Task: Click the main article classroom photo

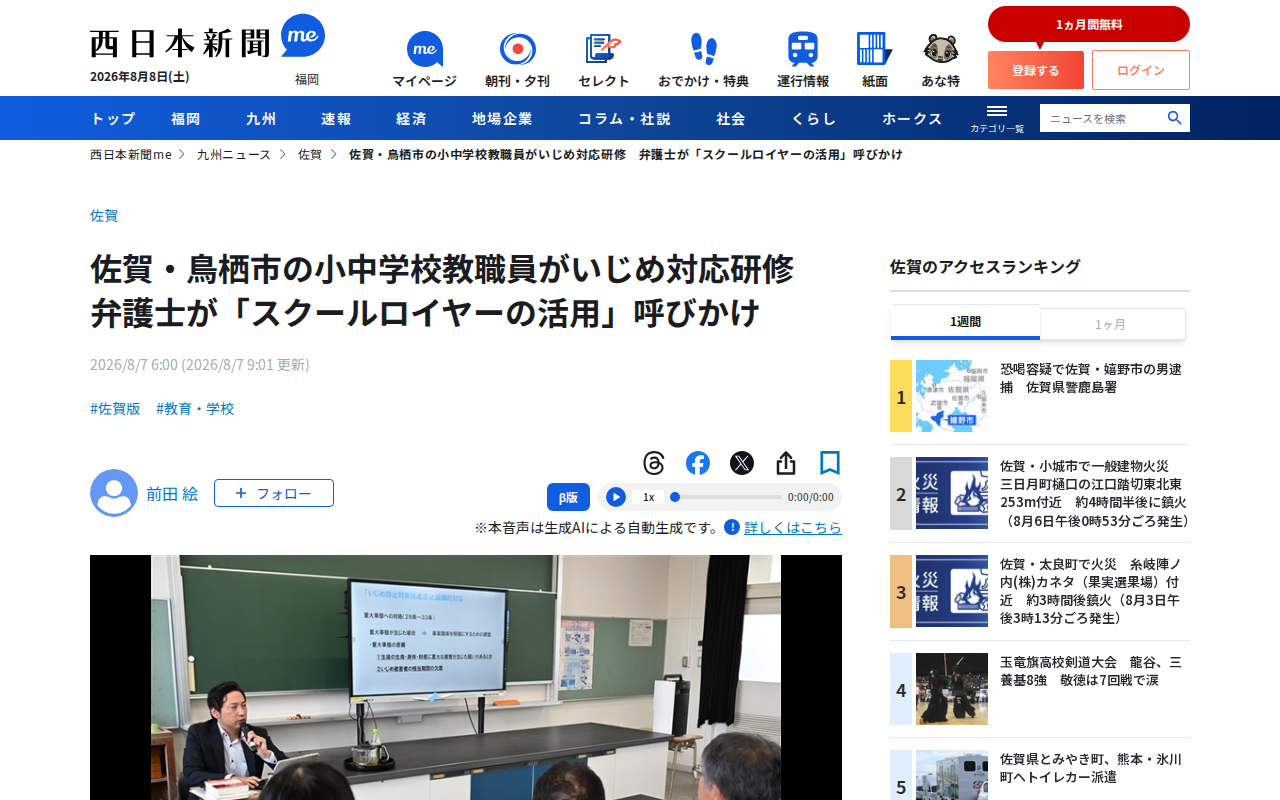Action: click(466, 677)
